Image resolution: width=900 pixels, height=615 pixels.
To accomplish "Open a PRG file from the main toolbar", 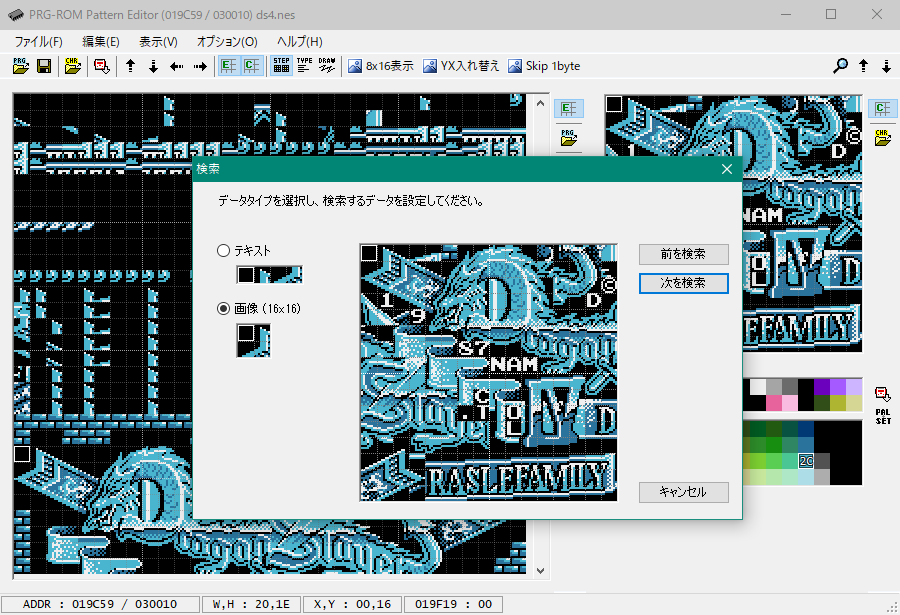I will click(x=21, y=66).
